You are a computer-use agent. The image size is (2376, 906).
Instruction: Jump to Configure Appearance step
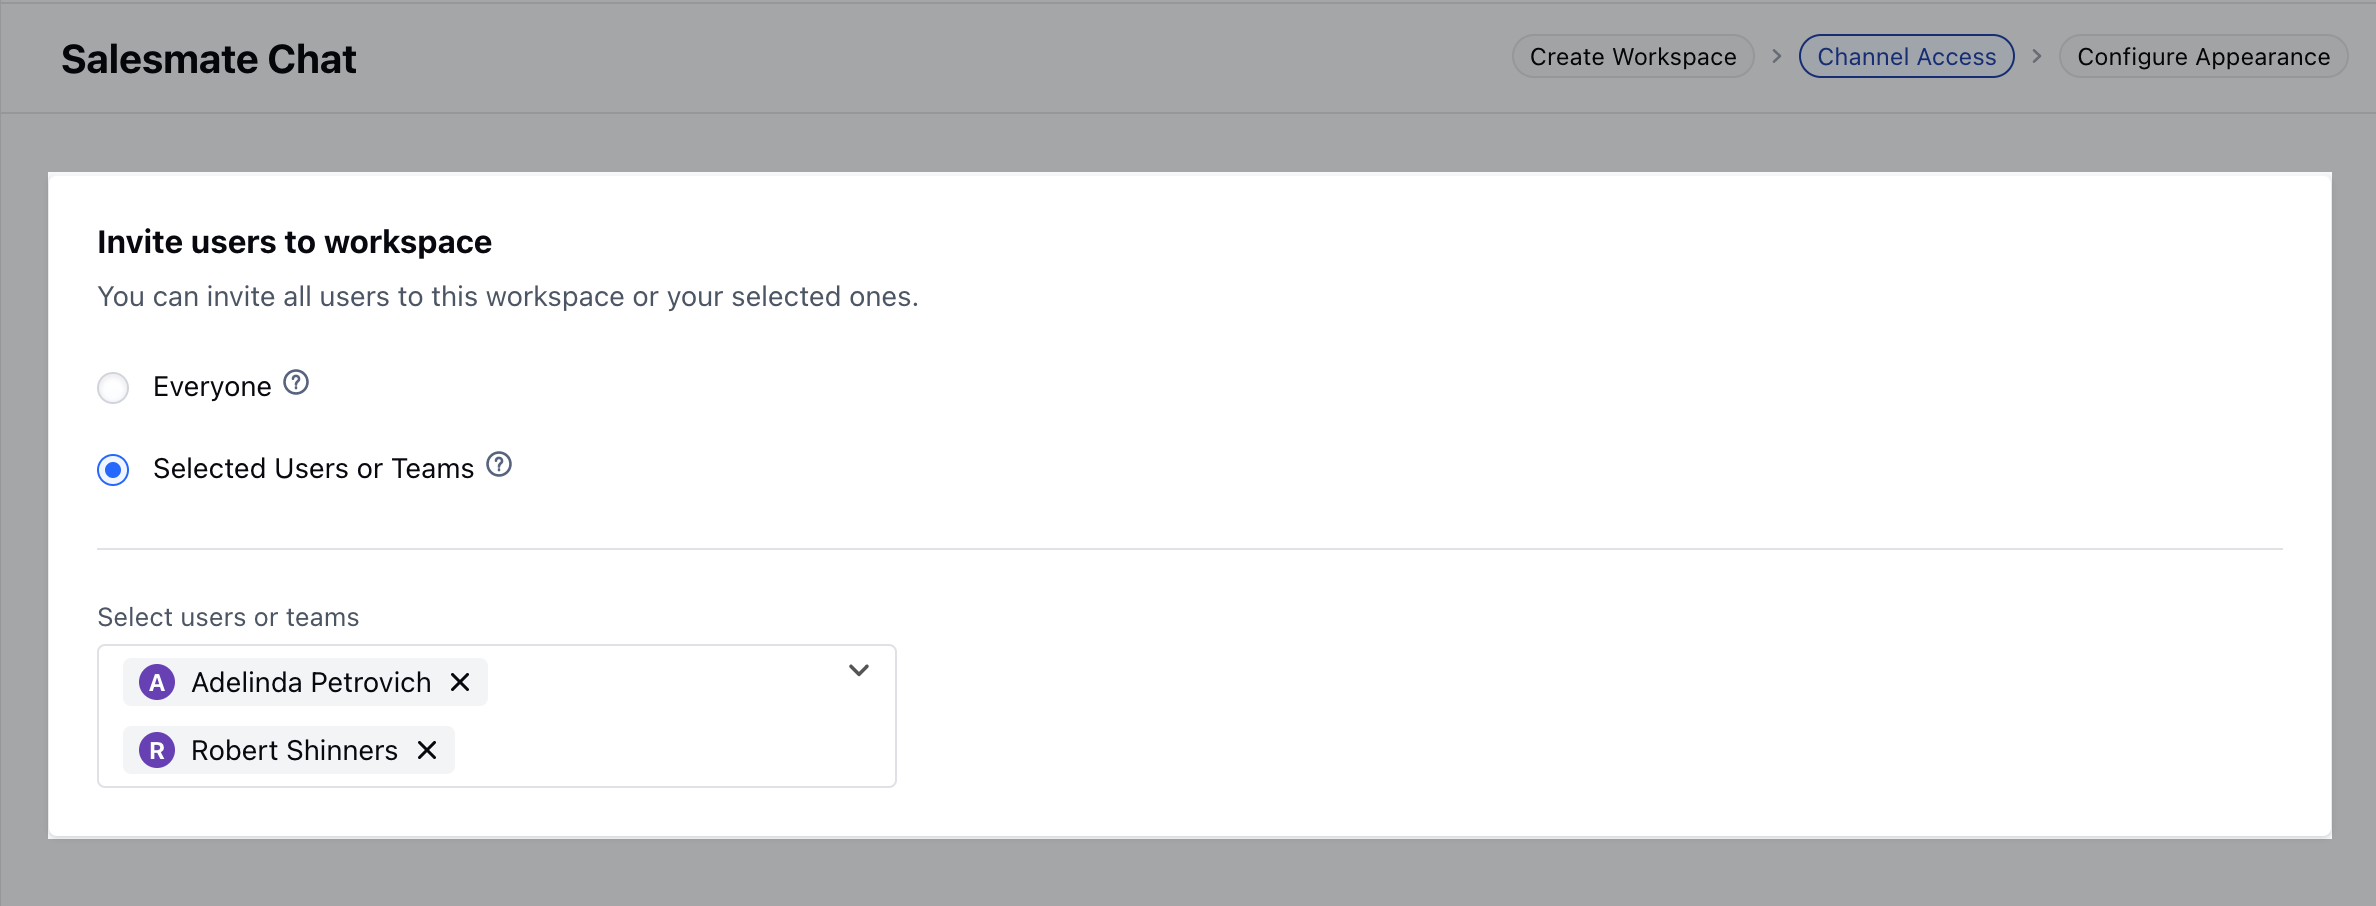(2203, 57)
